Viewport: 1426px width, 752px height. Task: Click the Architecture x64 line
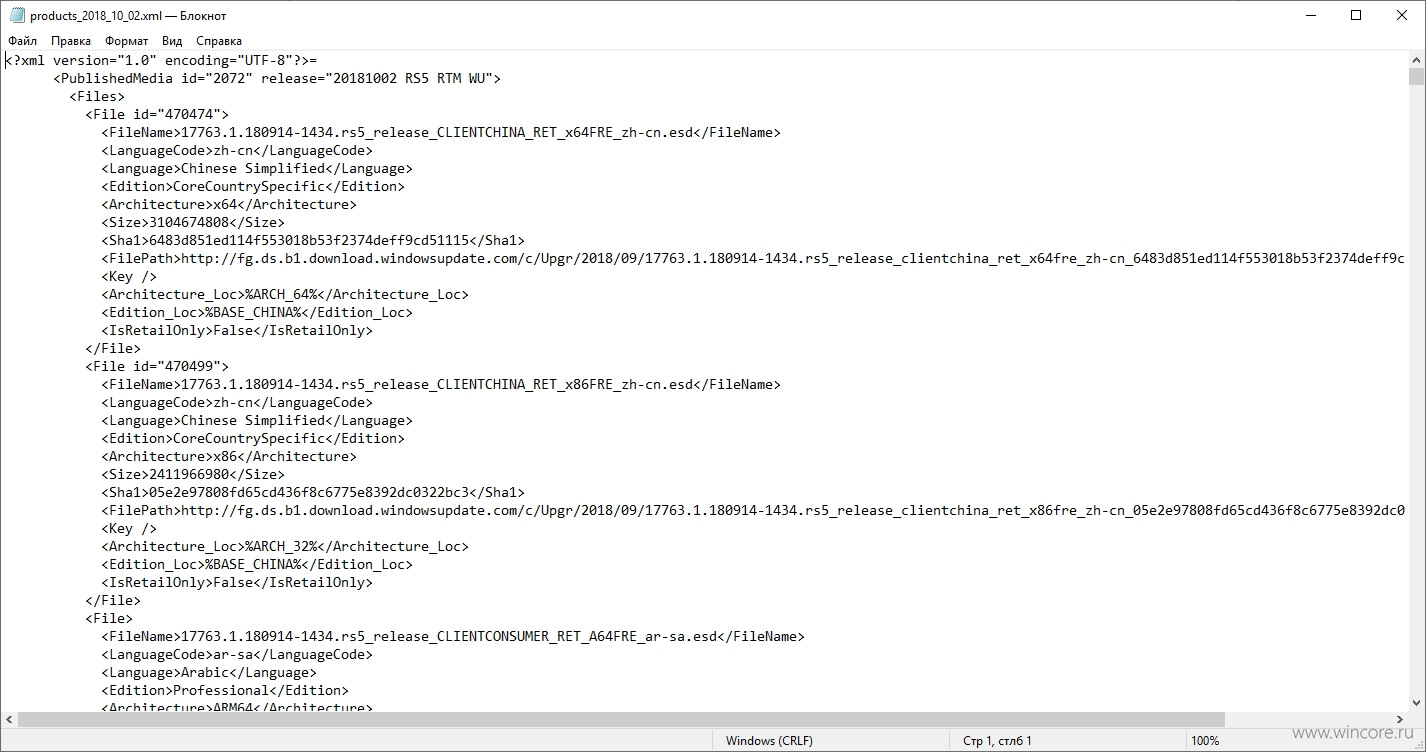(x=229, y=204)
